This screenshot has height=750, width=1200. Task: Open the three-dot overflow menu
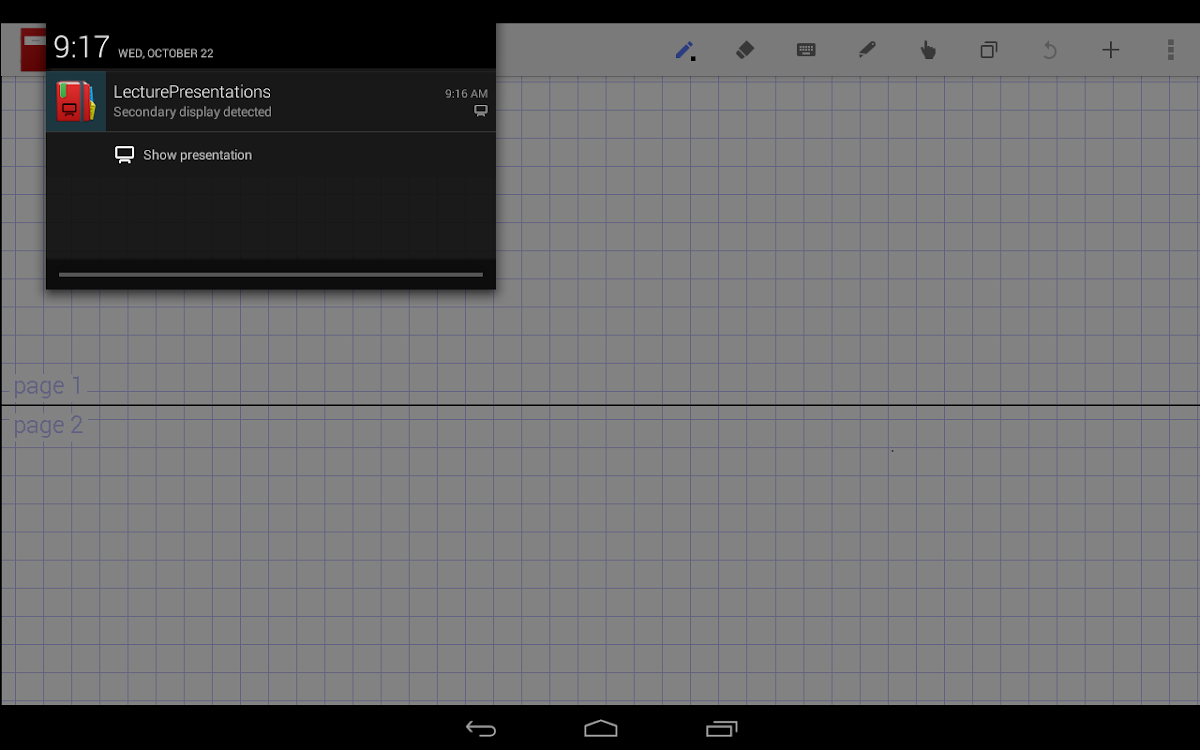(x=1171, y=50)
